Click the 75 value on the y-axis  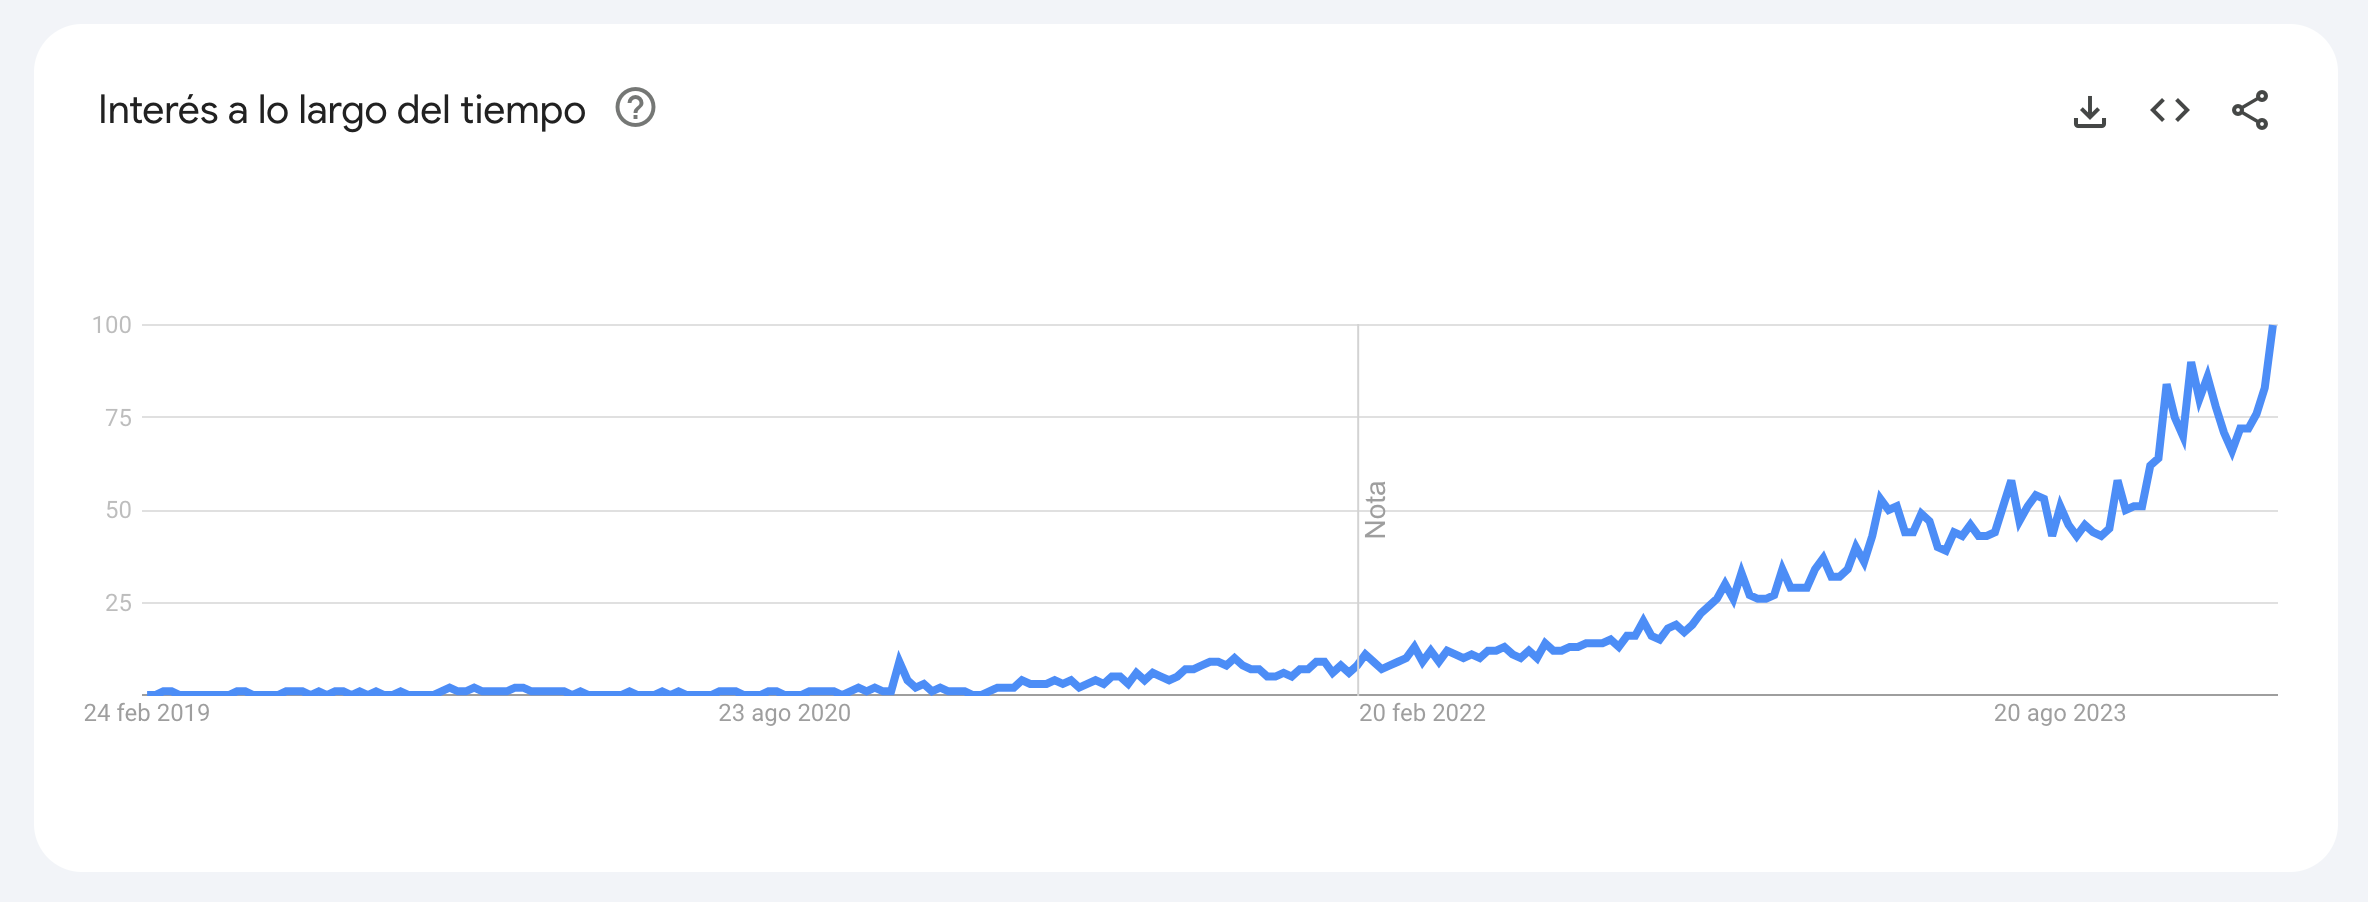118,418
